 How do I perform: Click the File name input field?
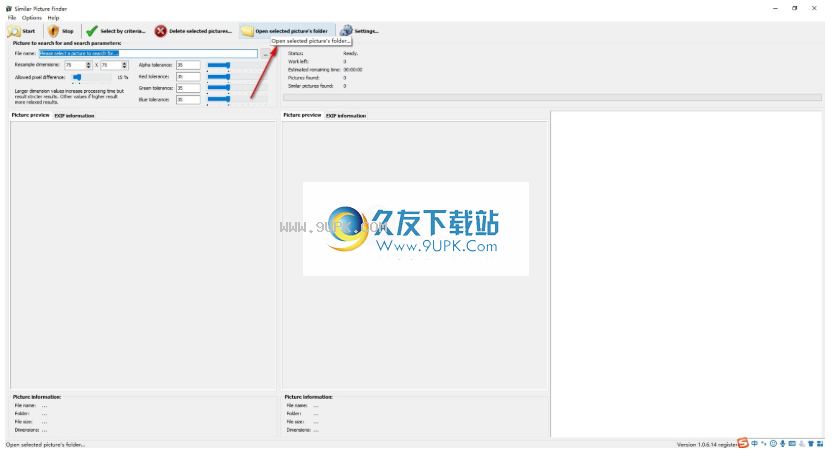(x=148, y=54)
